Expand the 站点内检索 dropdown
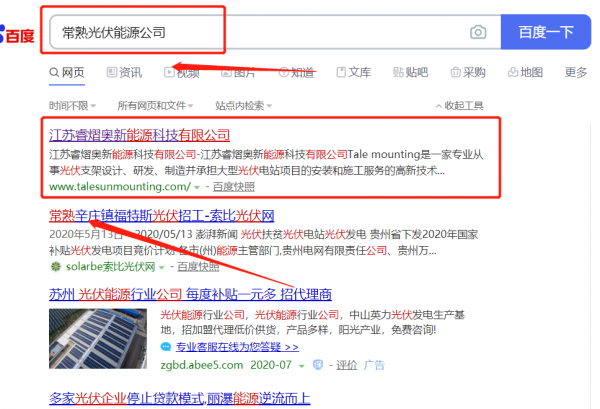The width and height of the screenshot is (600, 409). click(x=243, y=105)
